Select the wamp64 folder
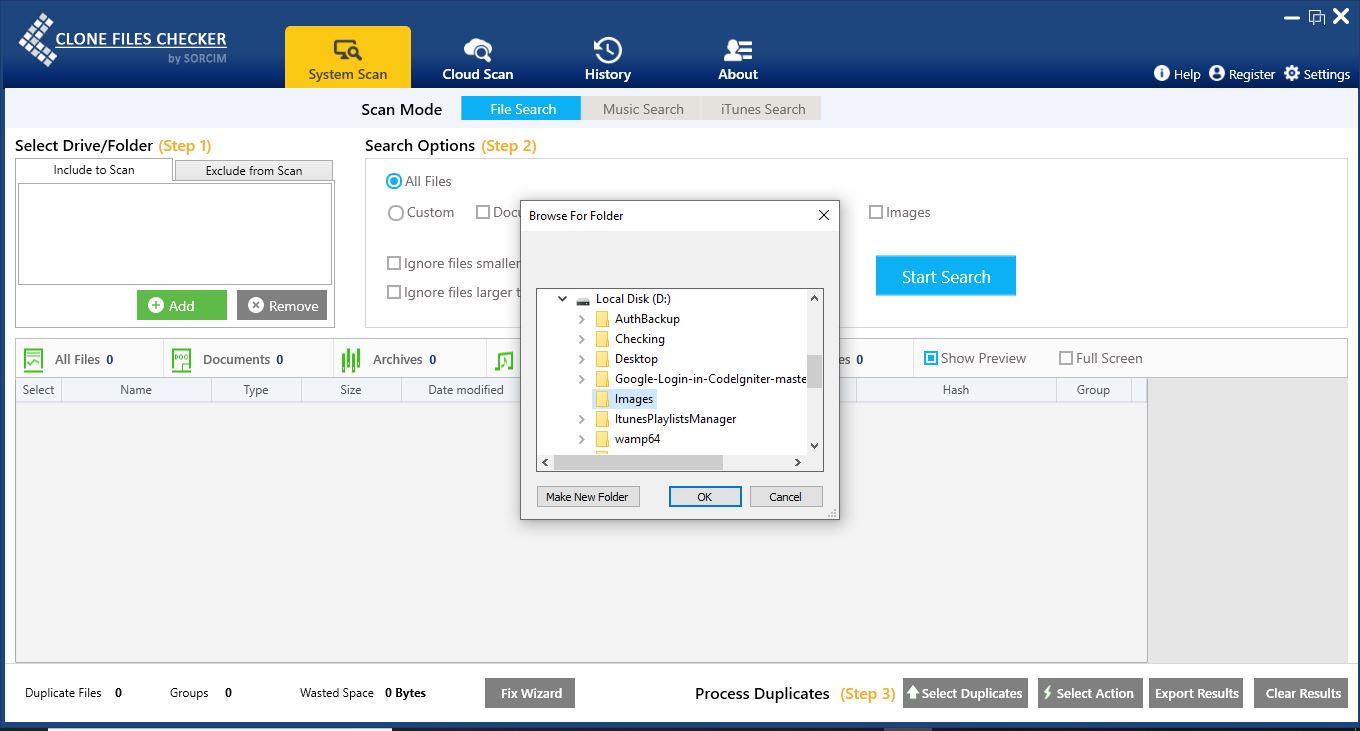Image resolution: width=1360 pixels, height=731 pixels. click(x=637, y=439)
